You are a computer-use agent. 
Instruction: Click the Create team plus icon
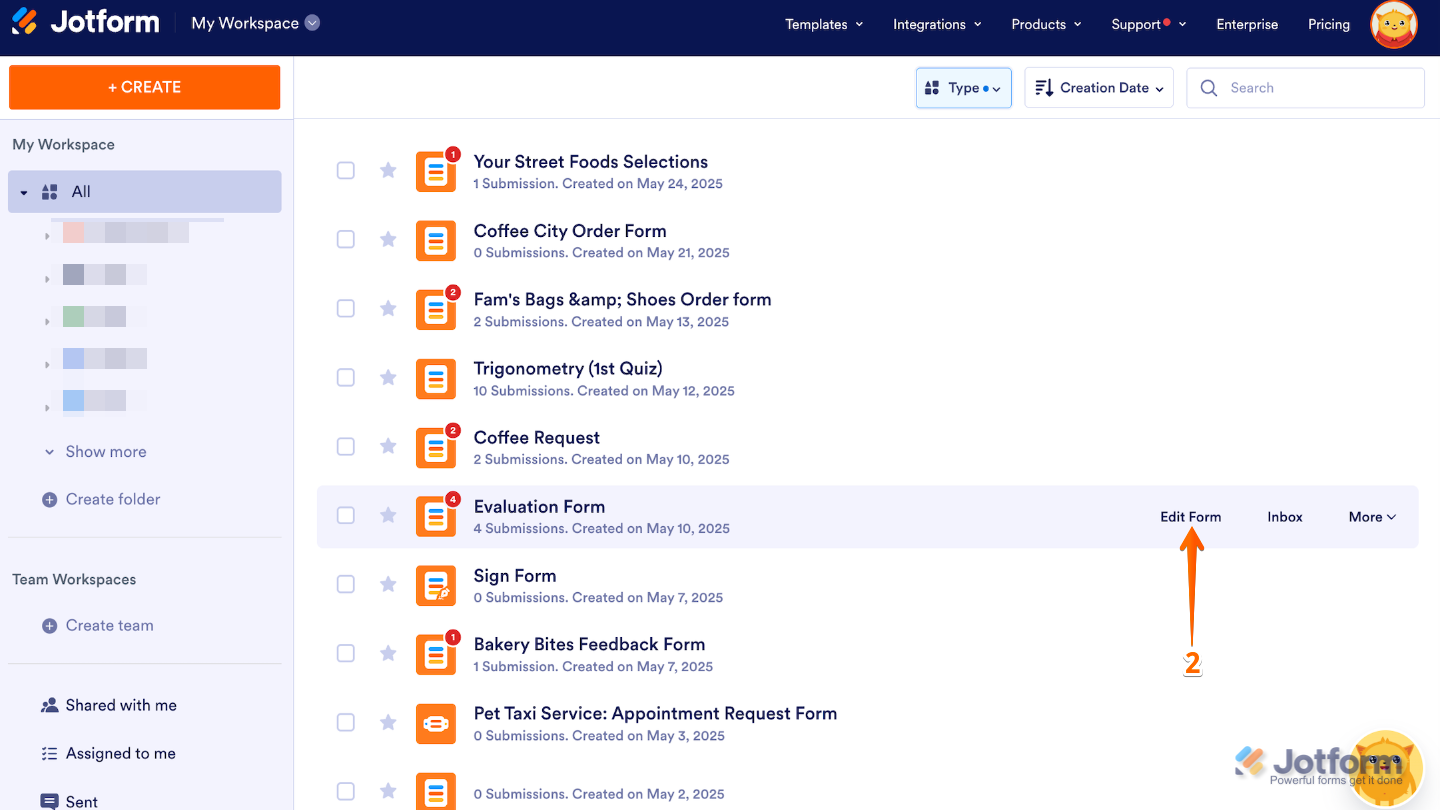pos(48,625)
